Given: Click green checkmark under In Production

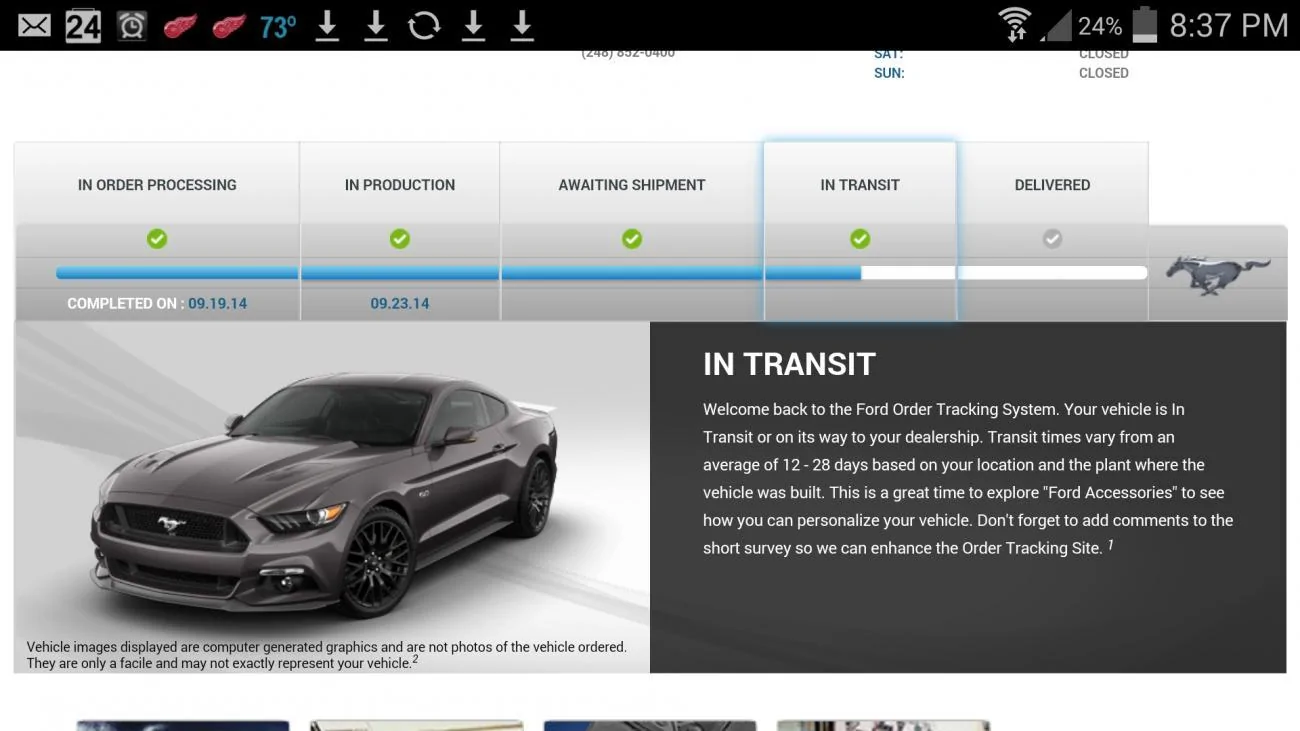Looking at the screenshot, I should [x=400, y=239].
